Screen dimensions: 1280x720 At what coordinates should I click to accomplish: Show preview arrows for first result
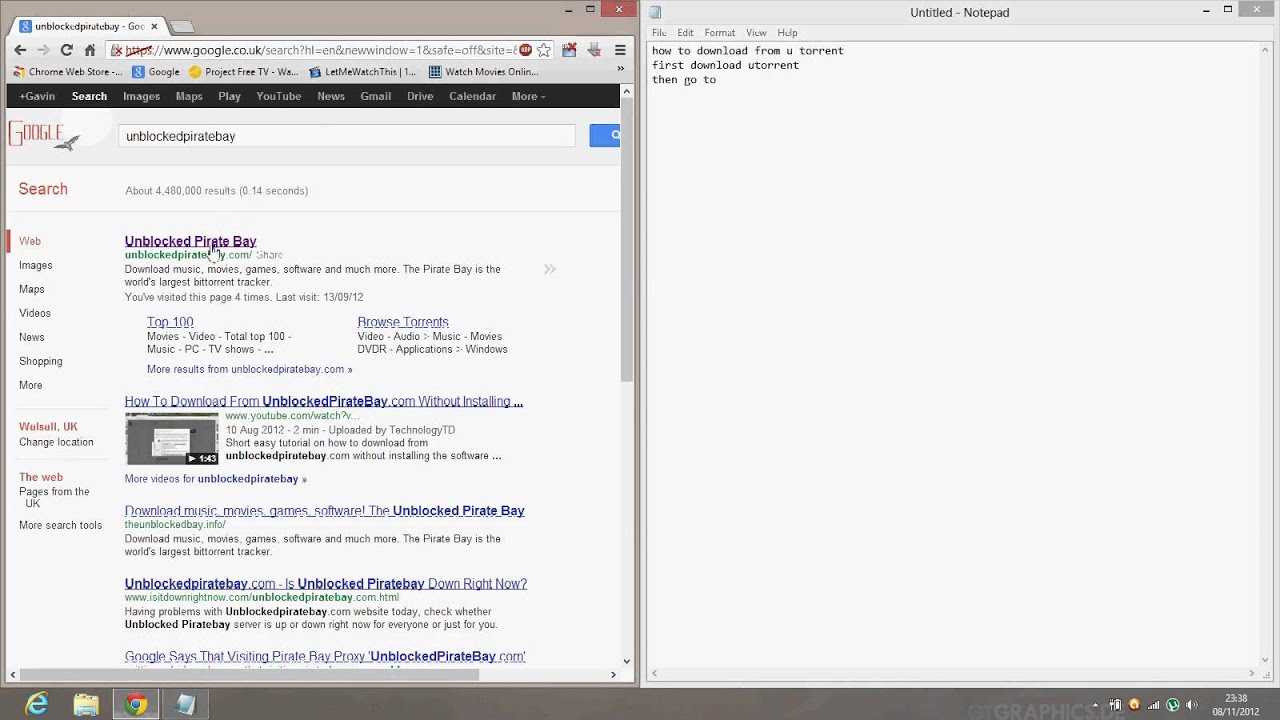point(549,269)
